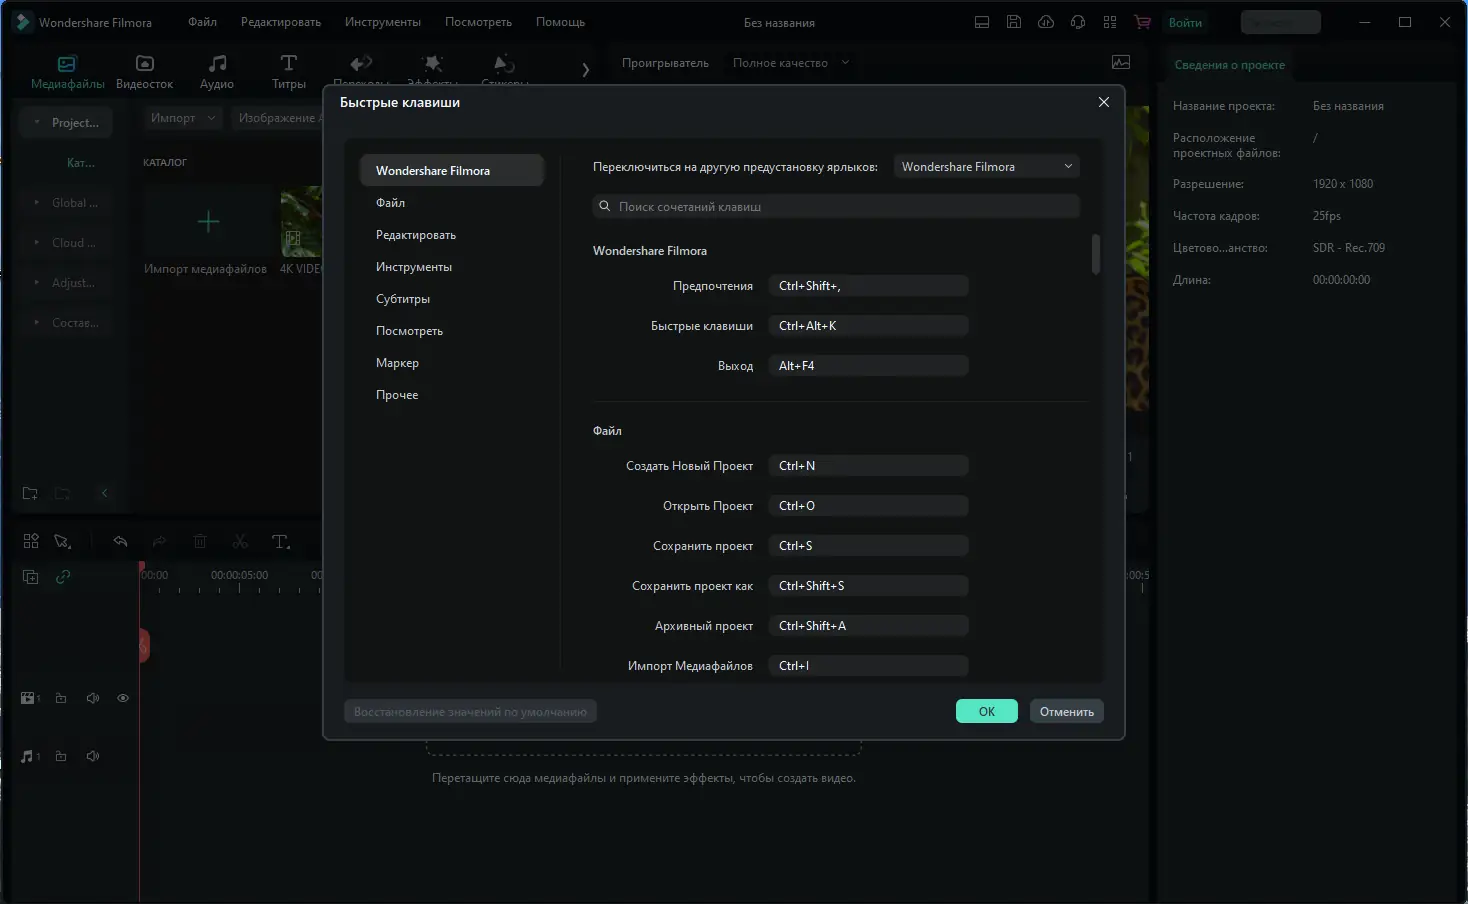Open the shortcut preset dropdown Wondershare Filmora
1468x904 pixels.
(986, 167)
